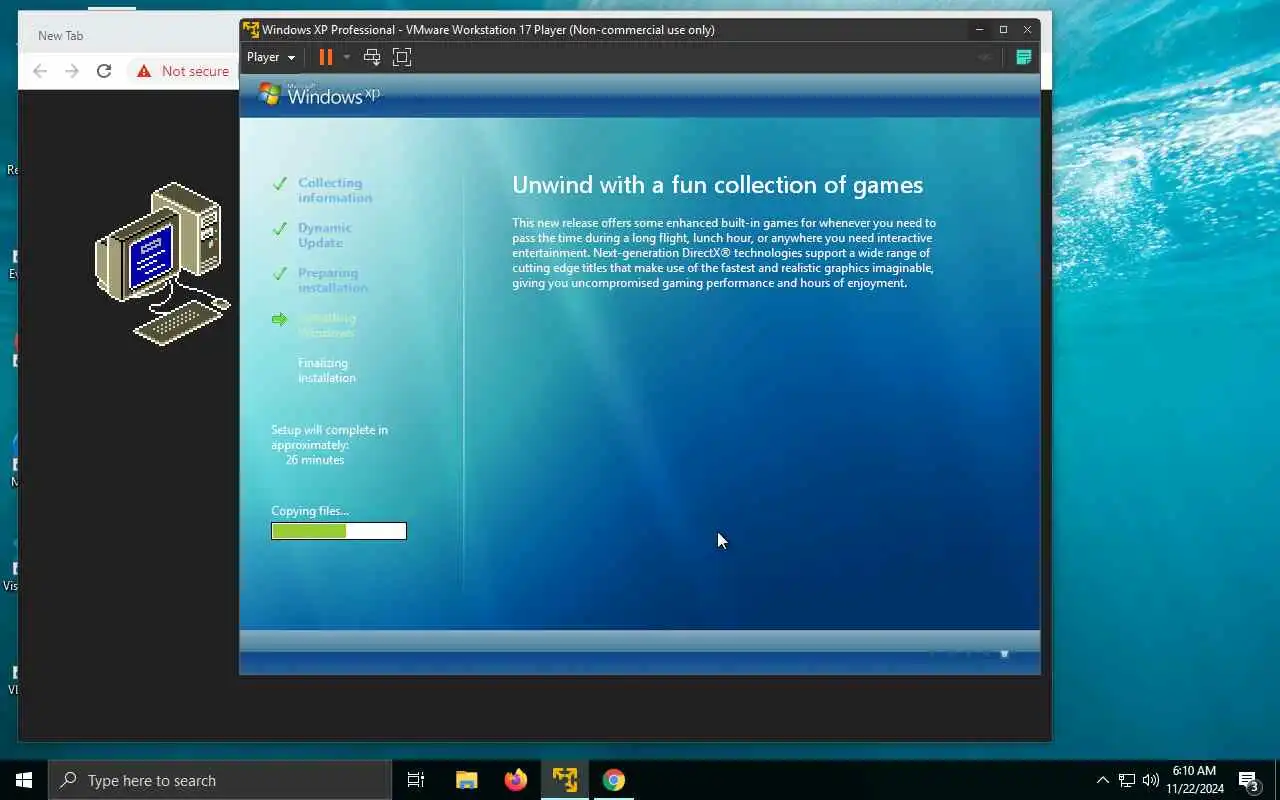Image resolution: width=1280 pixels, height=800 pixels.
Task: Maximize the VMware Player window
Action: 1003,29
